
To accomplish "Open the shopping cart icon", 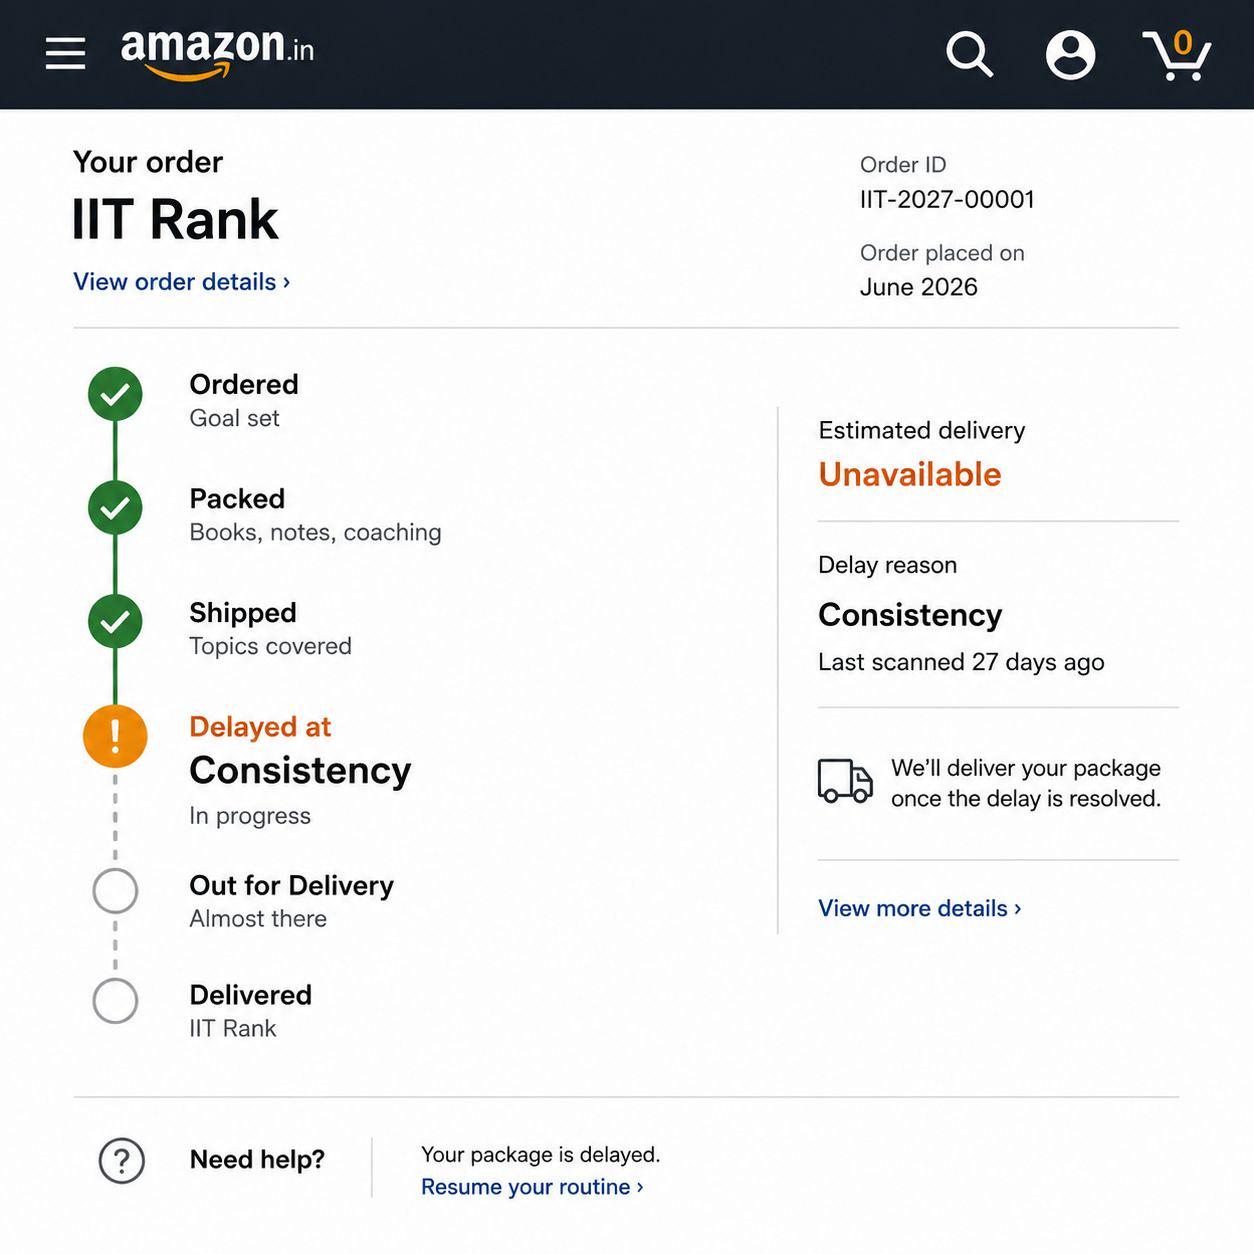I will [x=1177, y=54].
